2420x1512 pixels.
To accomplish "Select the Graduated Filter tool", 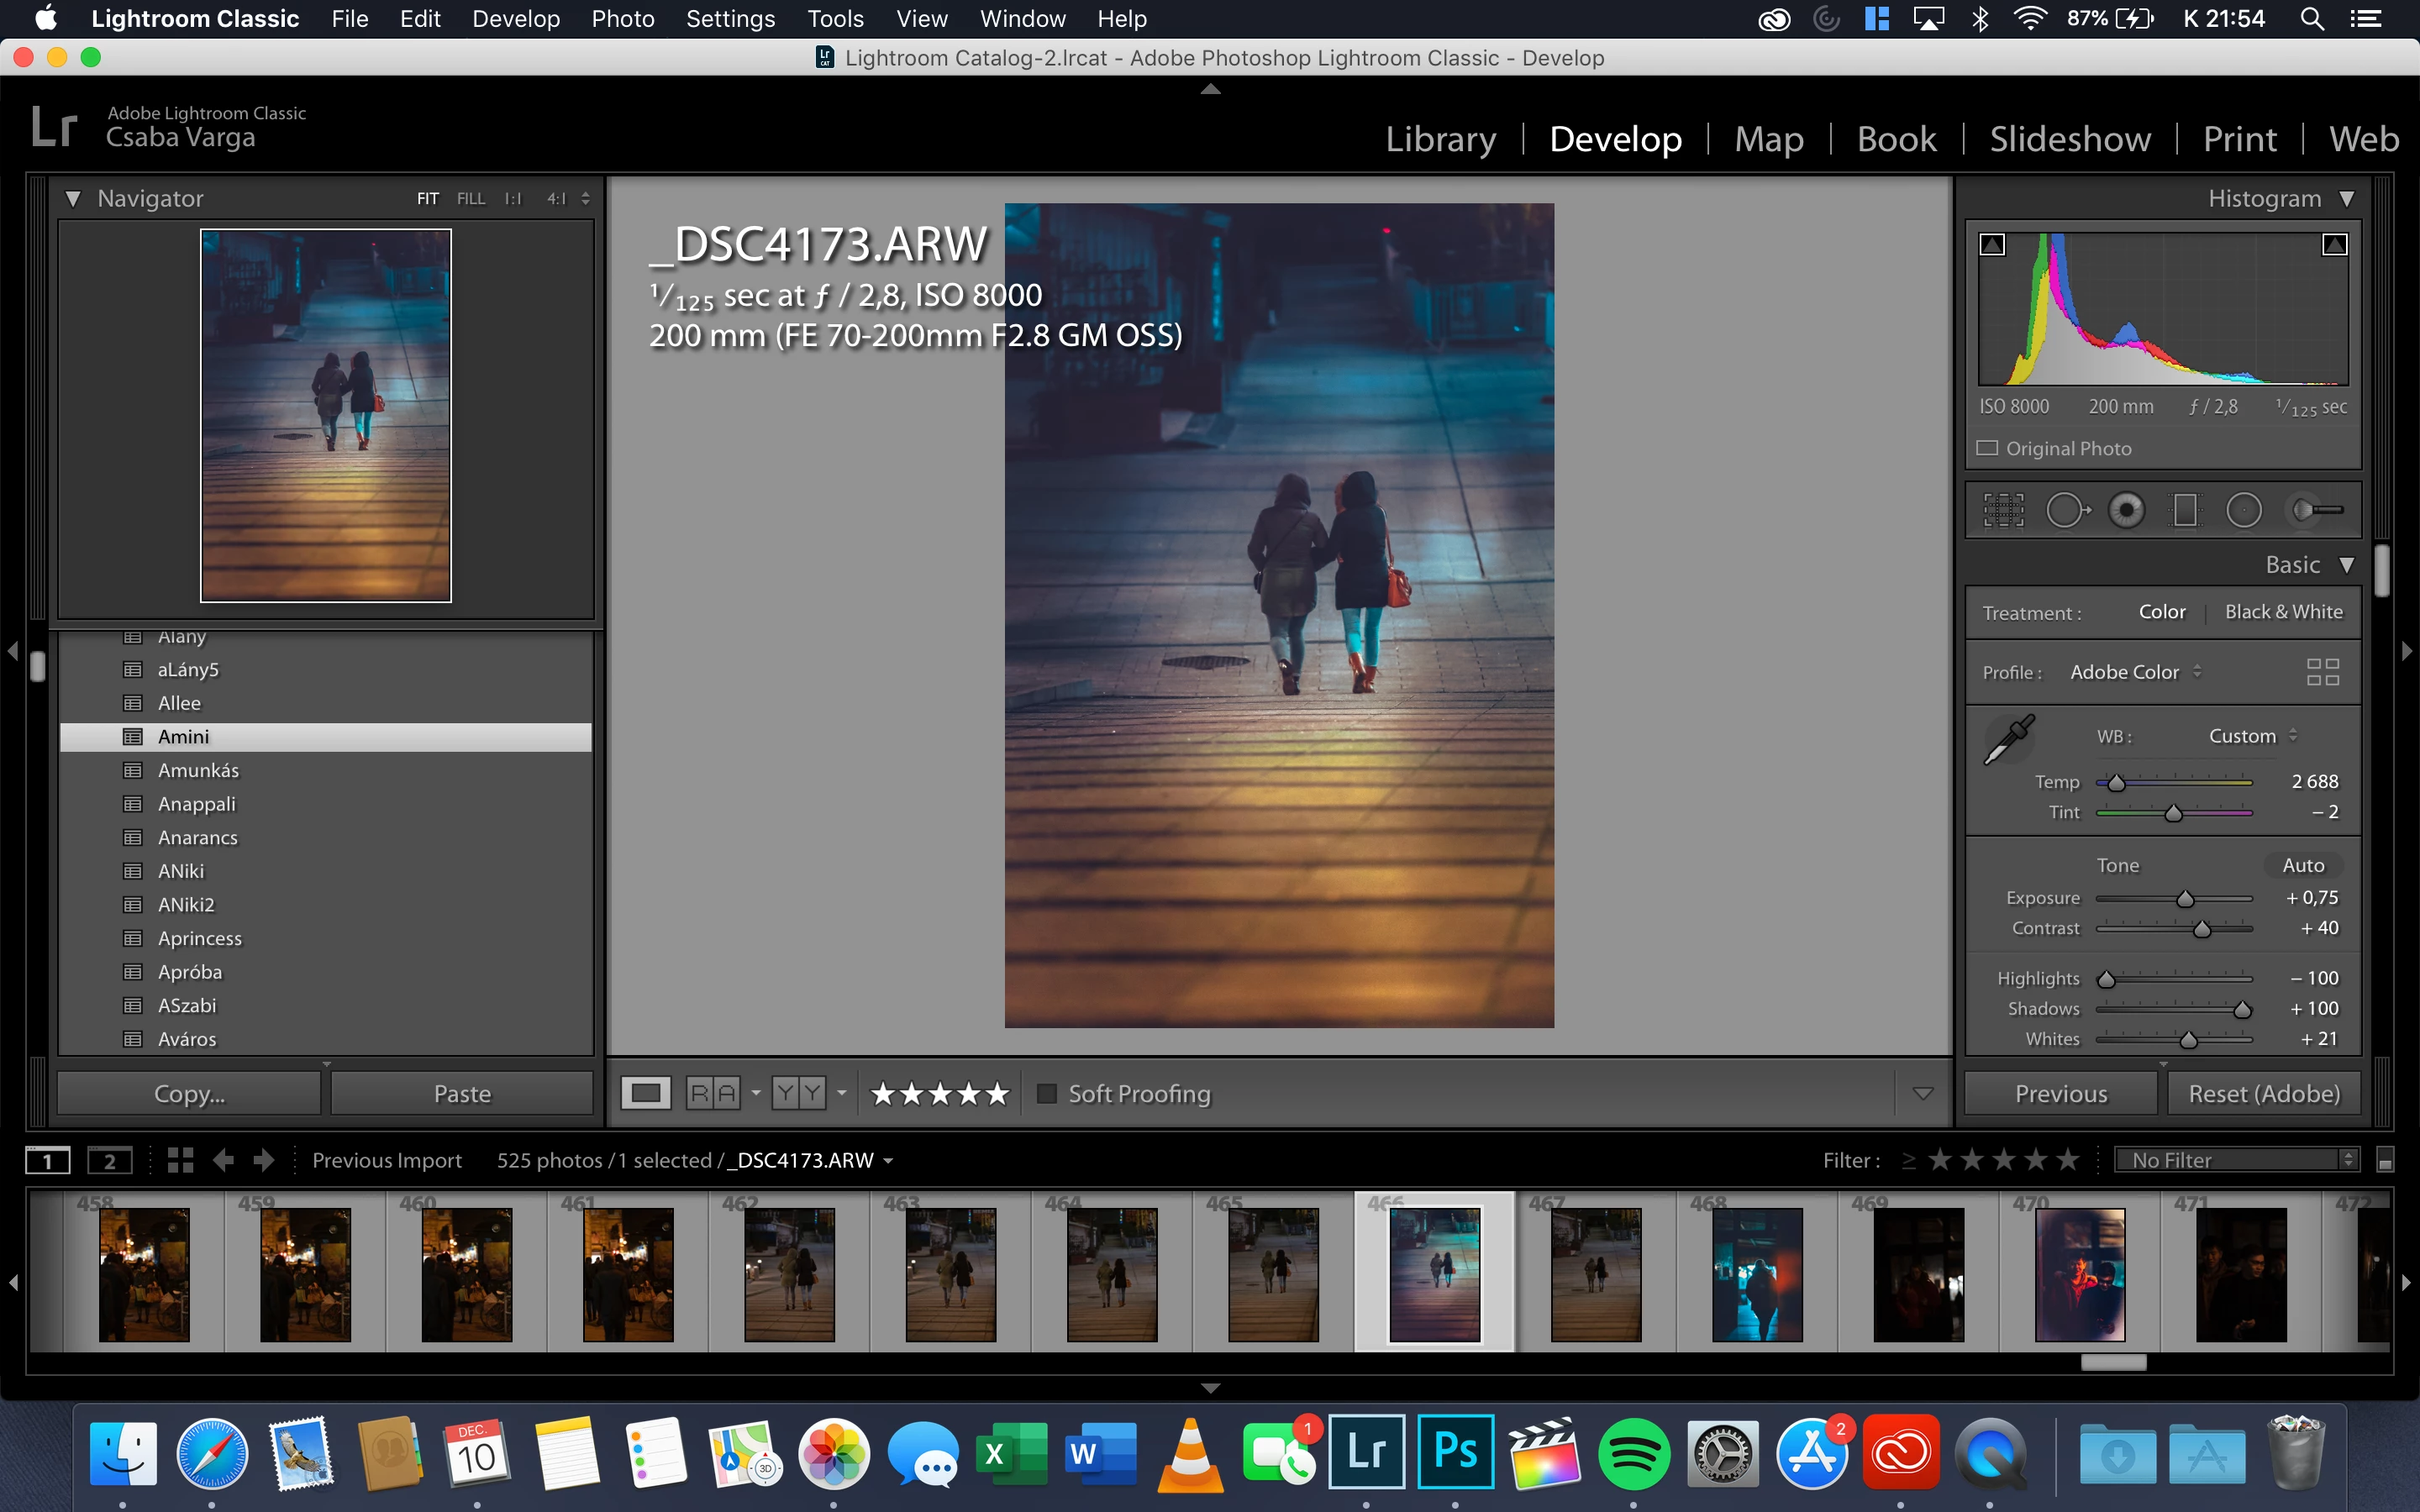I will coord(2185,510).
